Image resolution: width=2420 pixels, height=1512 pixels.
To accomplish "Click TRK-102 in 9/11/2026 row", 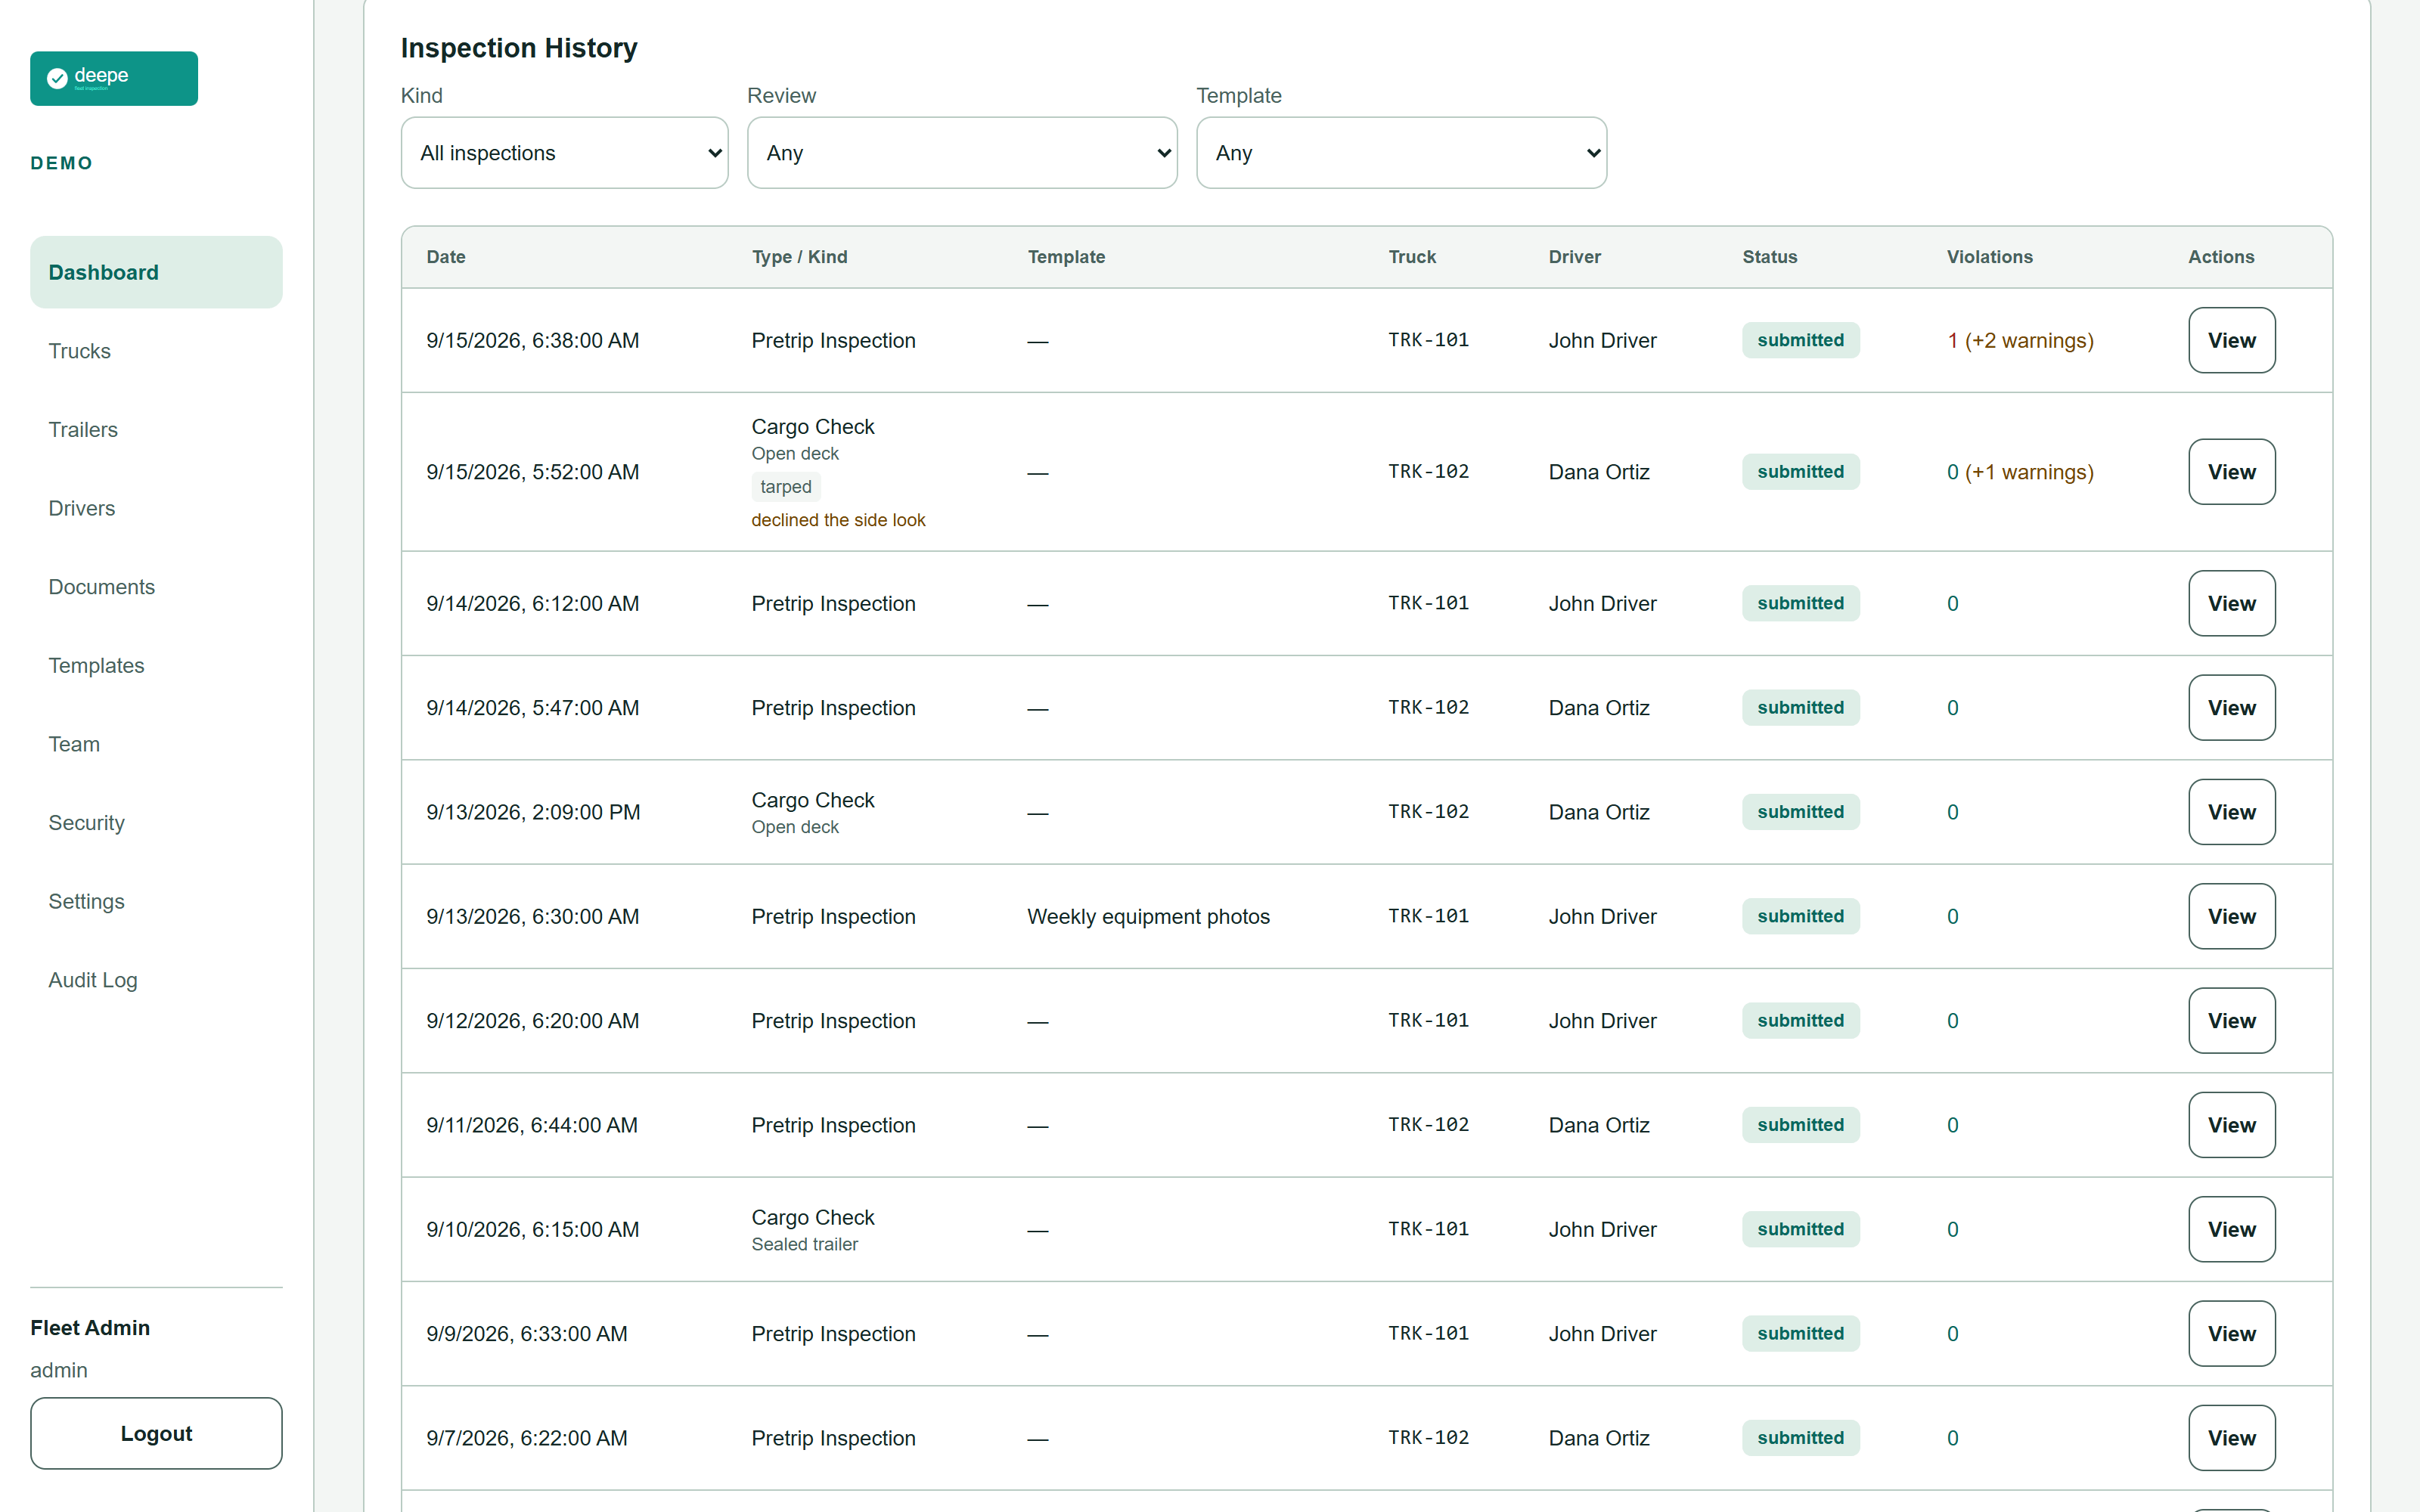I will tap(1428, 1125).
